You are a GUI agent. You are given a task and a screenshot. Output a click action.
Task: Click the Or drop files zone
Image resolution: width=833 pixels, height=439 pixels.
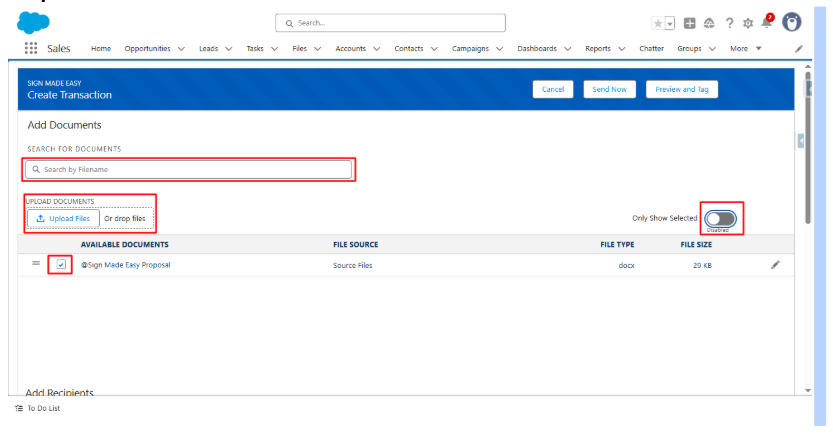(x=125, y=218)
